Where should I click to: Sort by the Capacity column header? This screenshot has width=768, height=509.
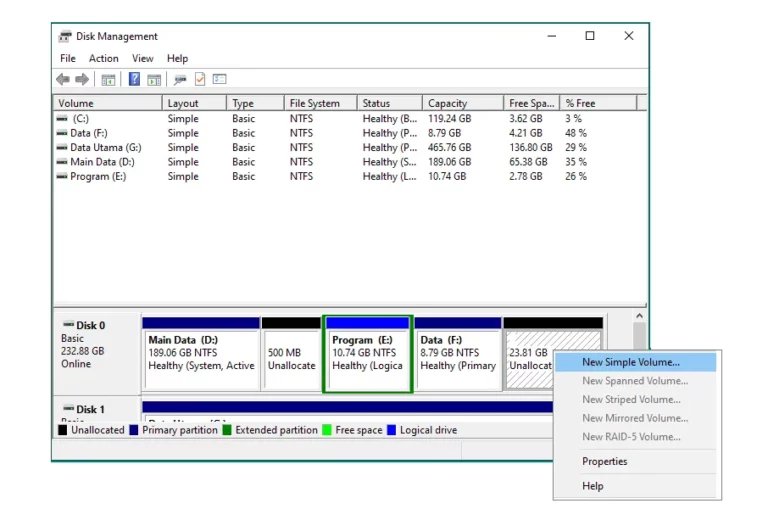point(463,103)
